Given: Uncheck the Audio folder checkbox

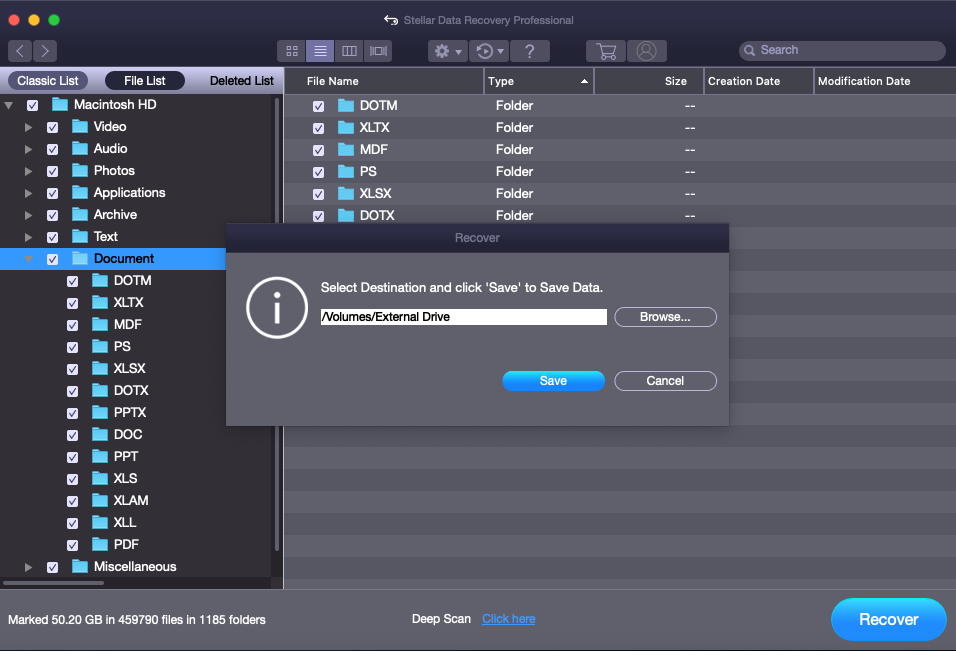Looking at the screenshot, I should click(52, 149).
